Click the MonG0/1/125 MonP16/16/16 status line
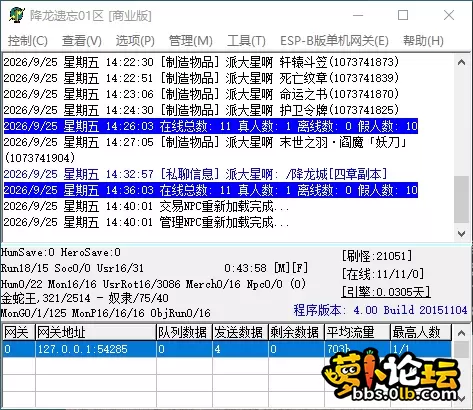Image resolution: width=473 pixels, height=410 pixels. point(106,313)
